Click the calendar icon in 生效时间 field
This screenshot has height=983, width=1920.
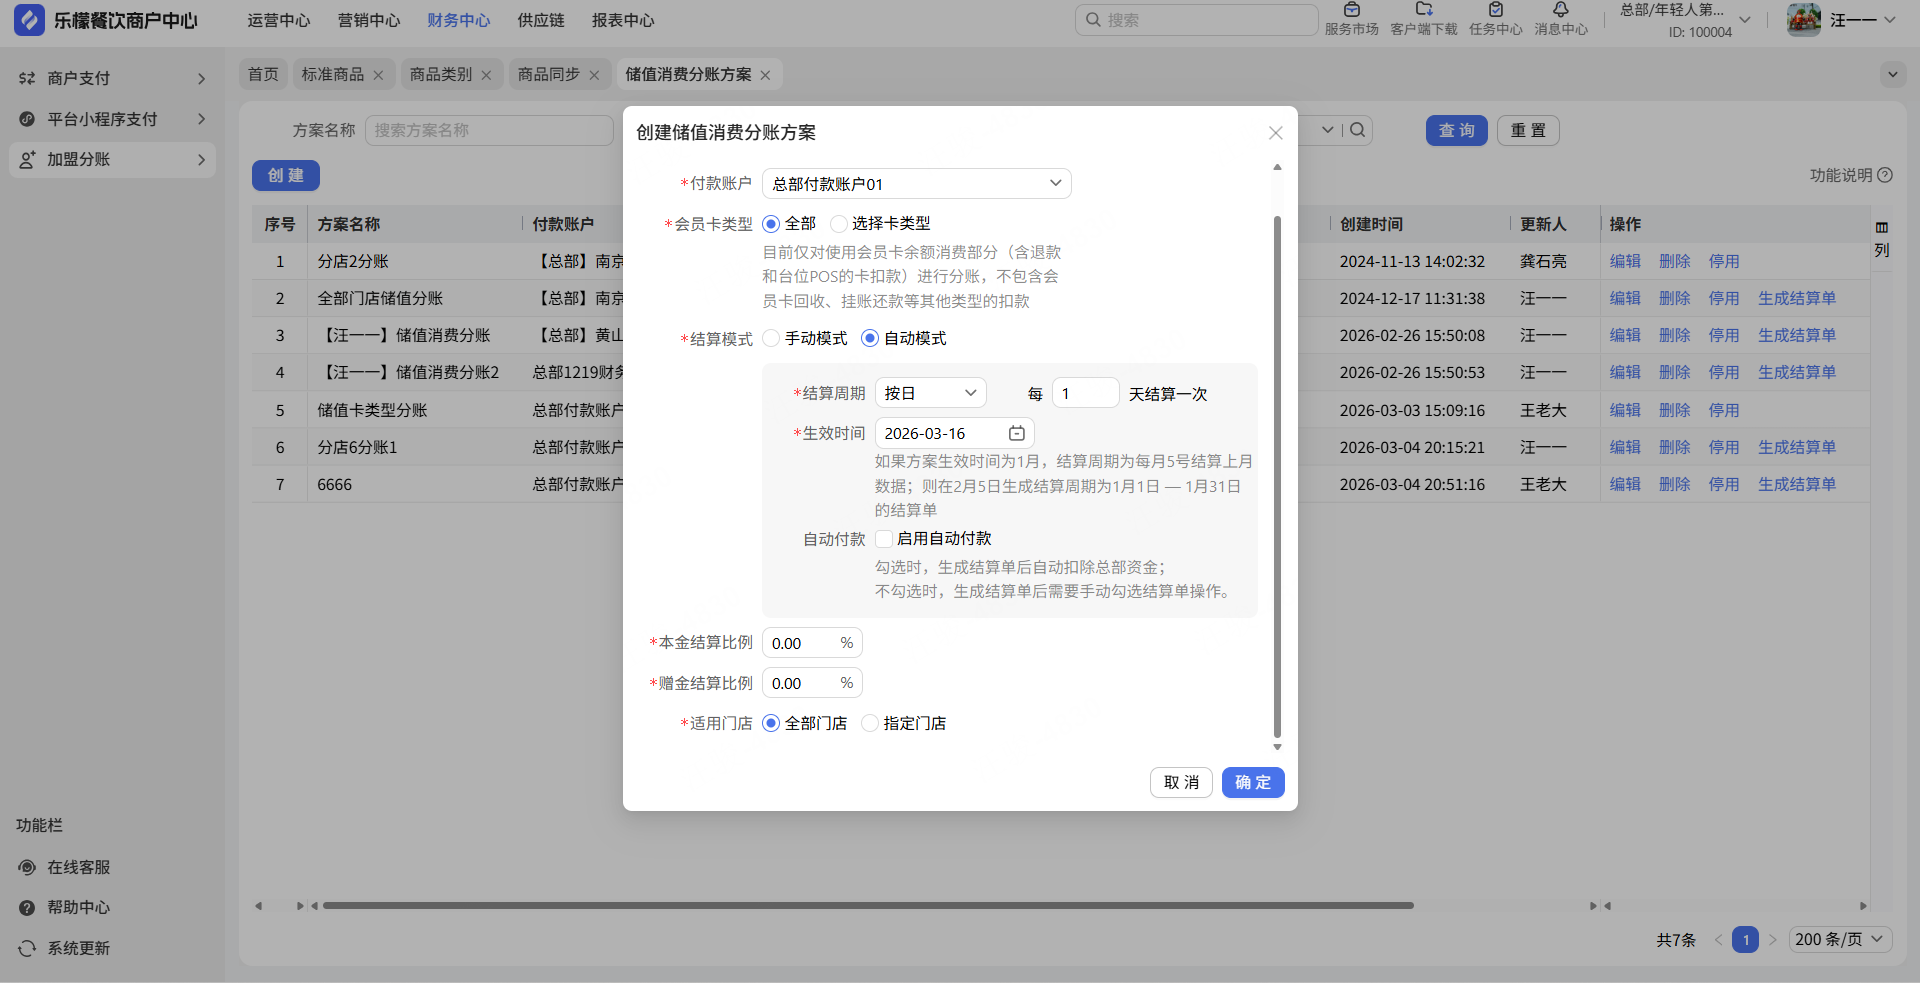[x=1016, y=433]
